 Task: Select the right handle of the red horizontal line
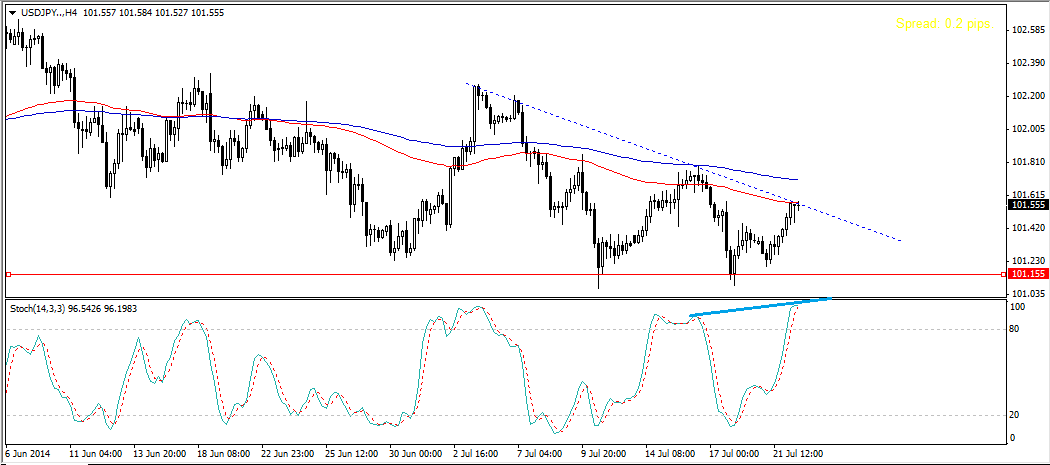(x=1002, y=274)
